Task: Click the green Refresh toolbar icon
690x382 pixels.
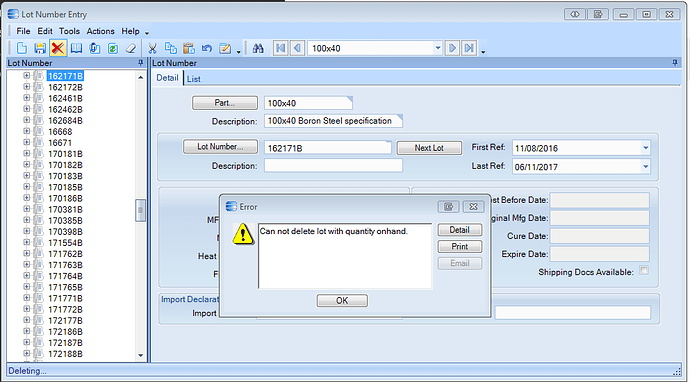Action: point(113,48)
